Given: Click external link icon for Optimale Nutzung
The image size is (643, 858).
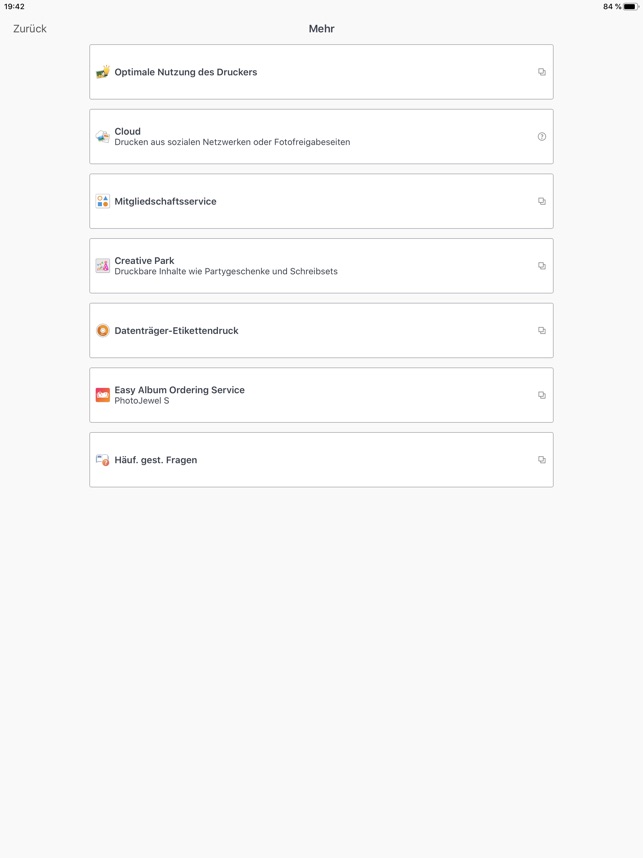Looking at the screenshot, I should [542, 72].
